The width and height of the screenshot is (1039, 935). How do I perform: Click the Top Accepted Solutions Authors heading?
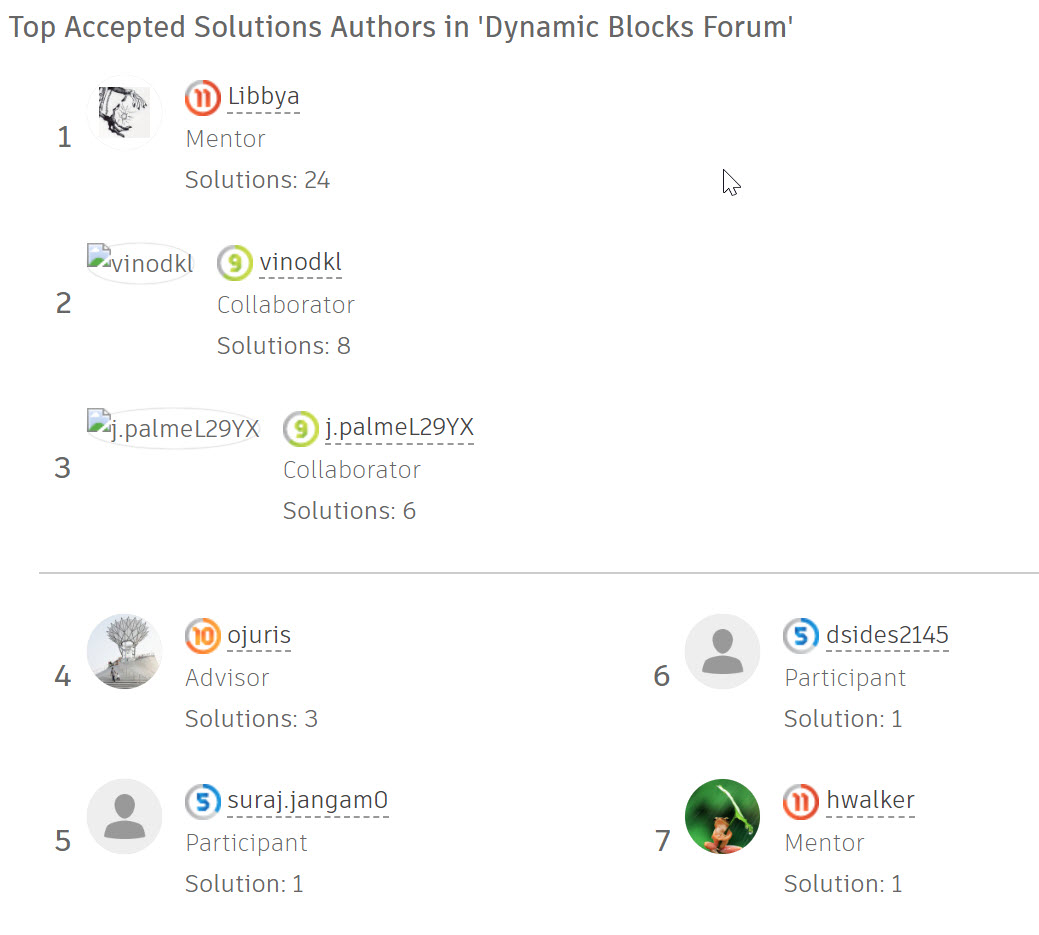[400, 27]
